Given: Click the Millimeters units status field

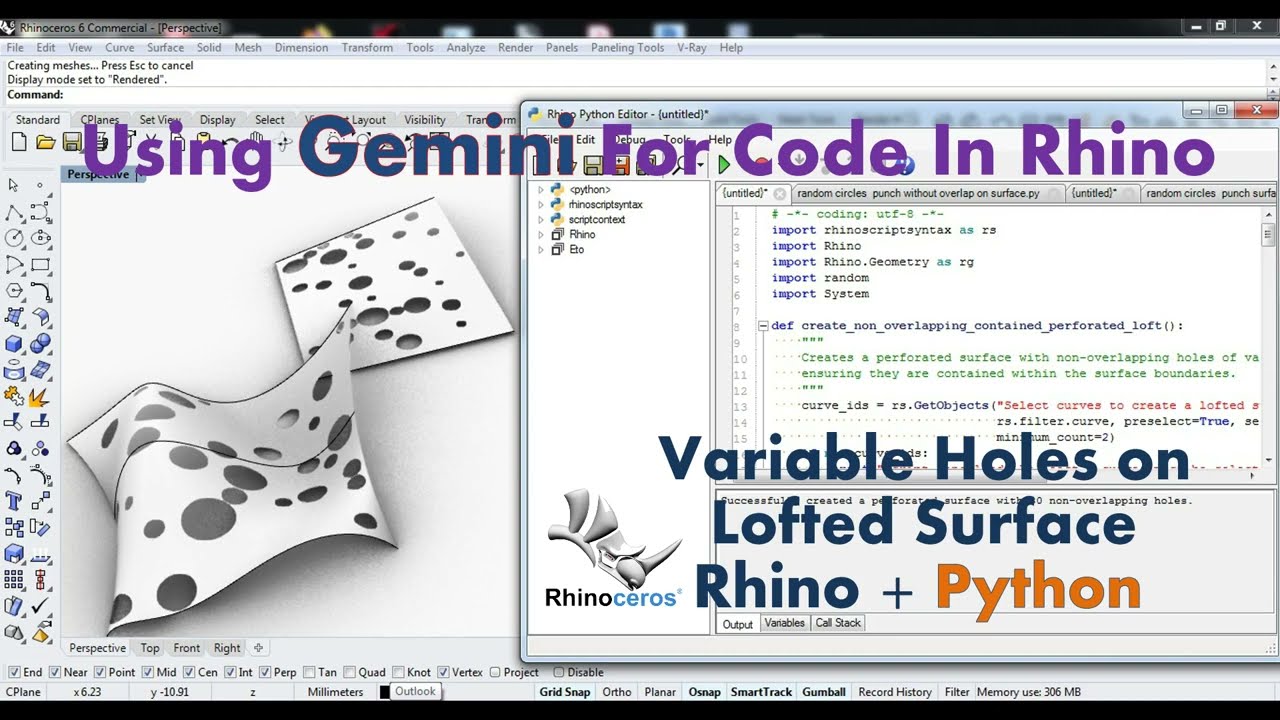Looking at the screenshot, I should click(x=336, y=692).
